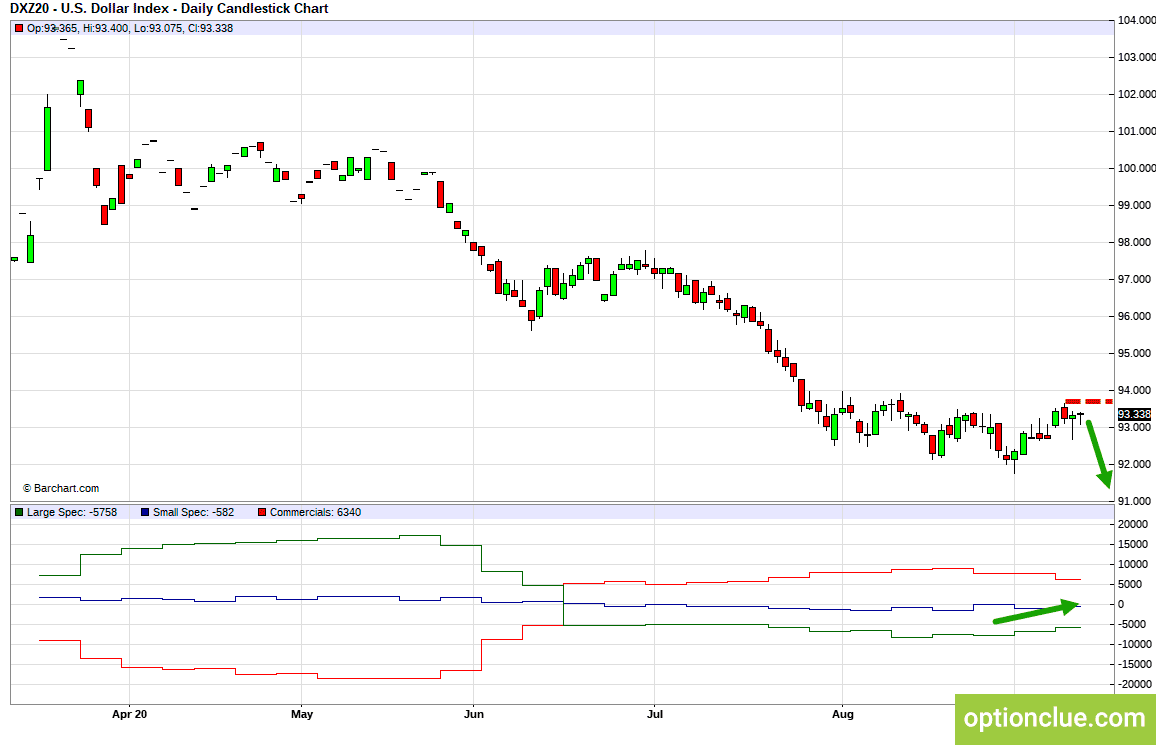The width and height of the screenshot is (1156, 745).
Task: Click the highlighted current price label 93.338
Action: [x=1134, y=414]
